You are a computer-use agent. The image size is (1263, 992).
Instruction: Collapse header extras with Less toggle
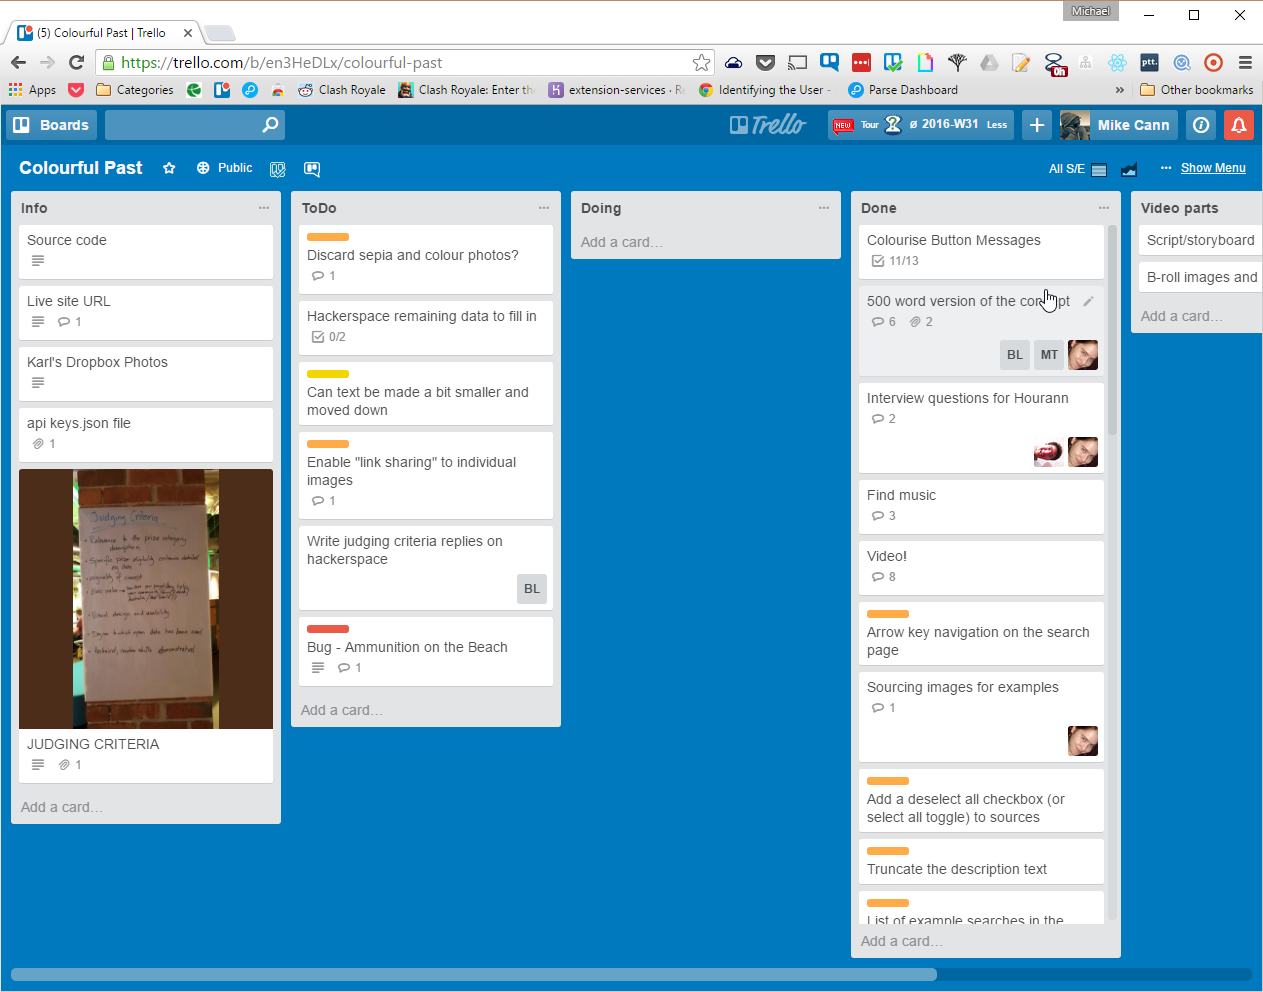pos(997,125)
